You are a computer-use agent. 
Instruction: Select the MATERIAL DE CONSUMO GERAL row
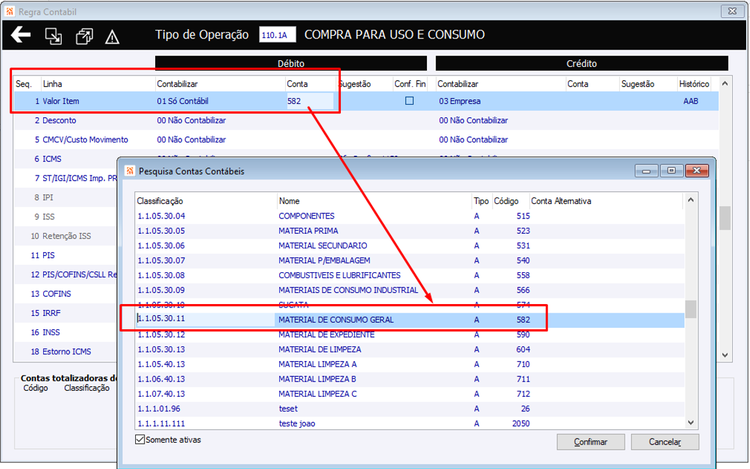click(x=409, y=319)
